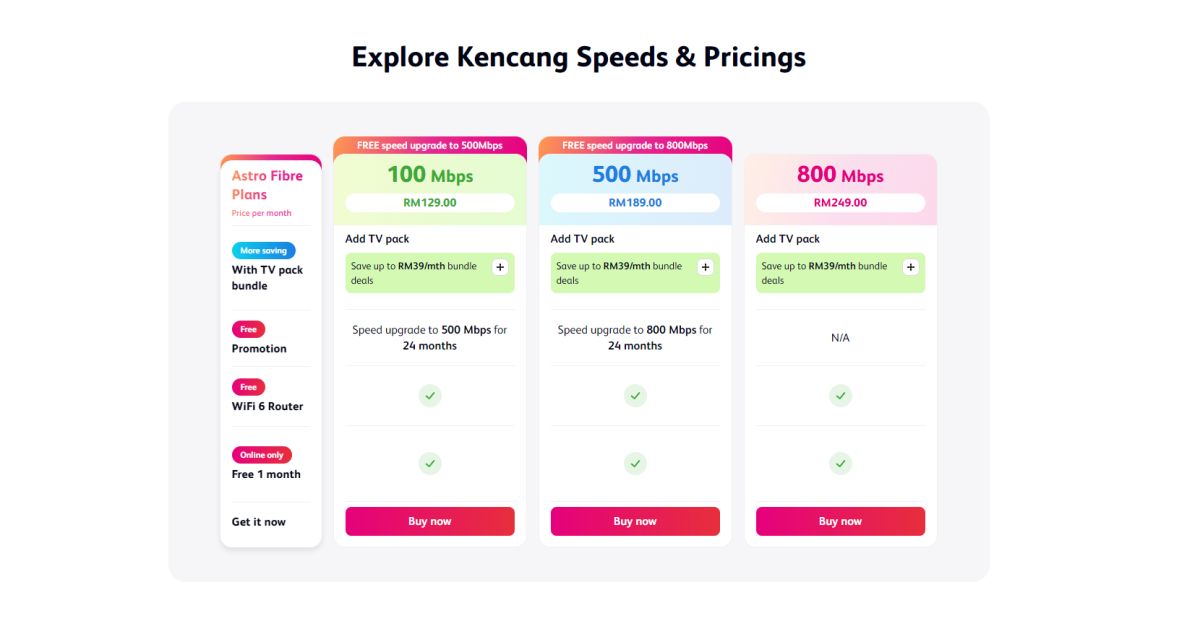Screen dimensions: 1200x629
Task: Click the Free badge above Promotion
Action: 248,329
